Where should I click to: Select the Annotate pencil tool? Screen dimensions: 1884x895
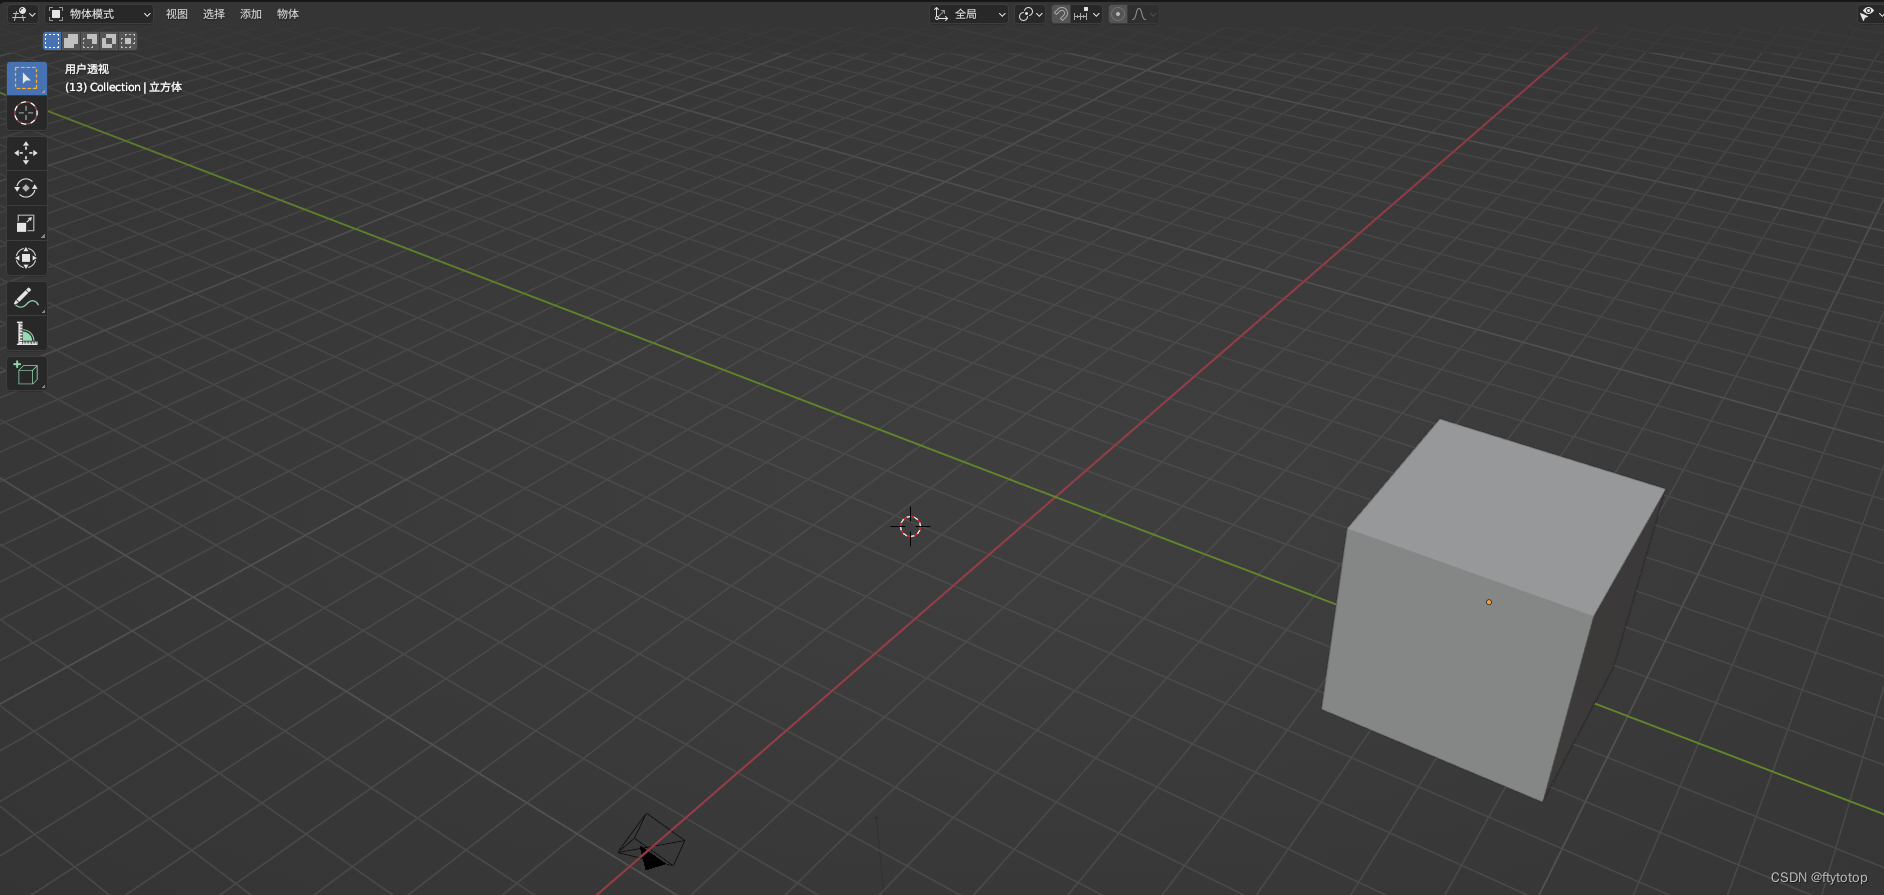click(26, 298)
